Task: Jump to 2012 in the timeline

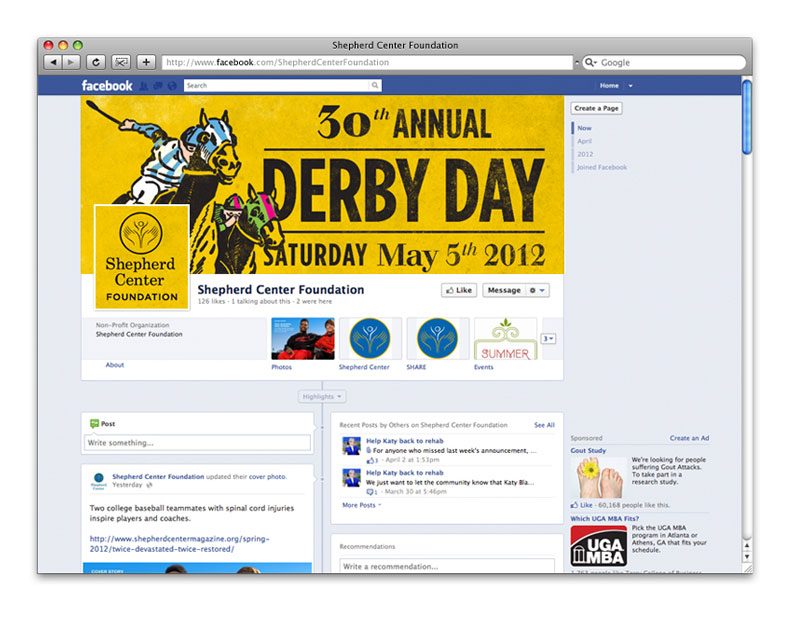Action: point(585,154)
